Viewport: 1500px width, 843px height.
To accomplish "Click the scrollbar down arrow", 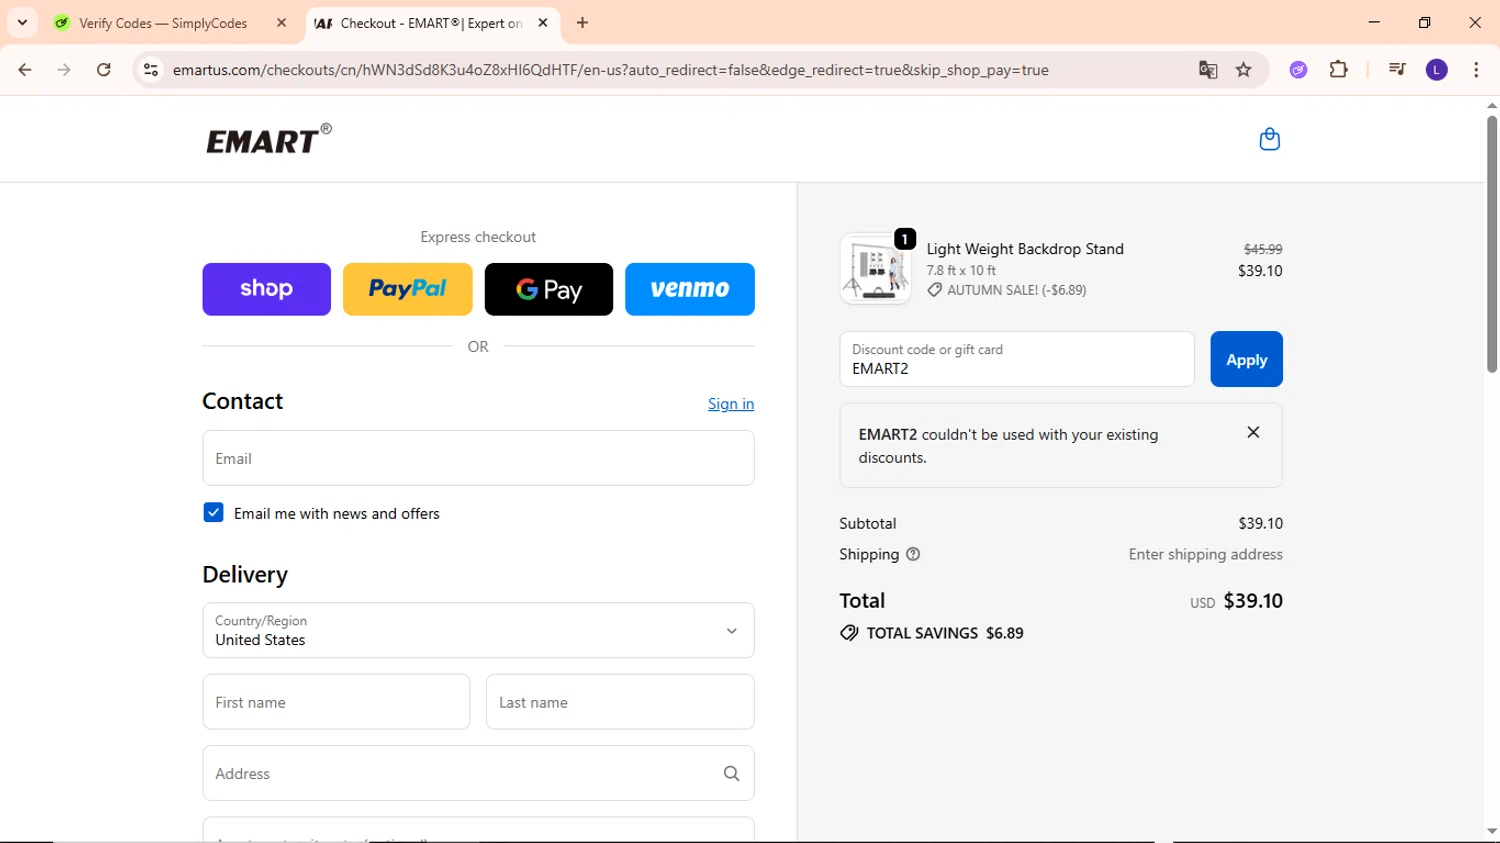I will point(1492,831).
